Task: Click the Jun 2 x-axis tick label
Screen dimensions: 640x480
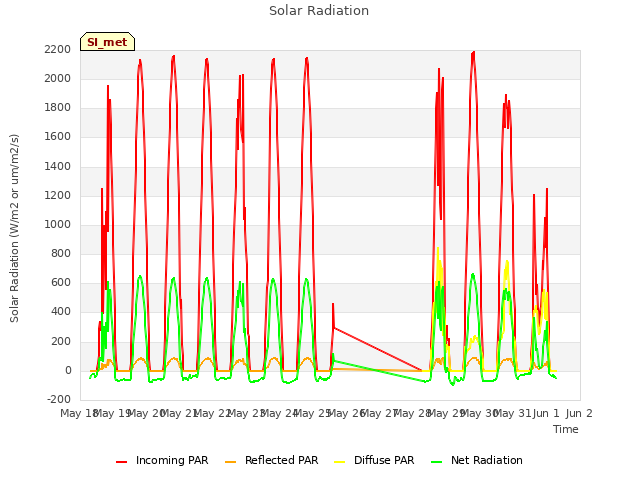Action: coord(579,413)
